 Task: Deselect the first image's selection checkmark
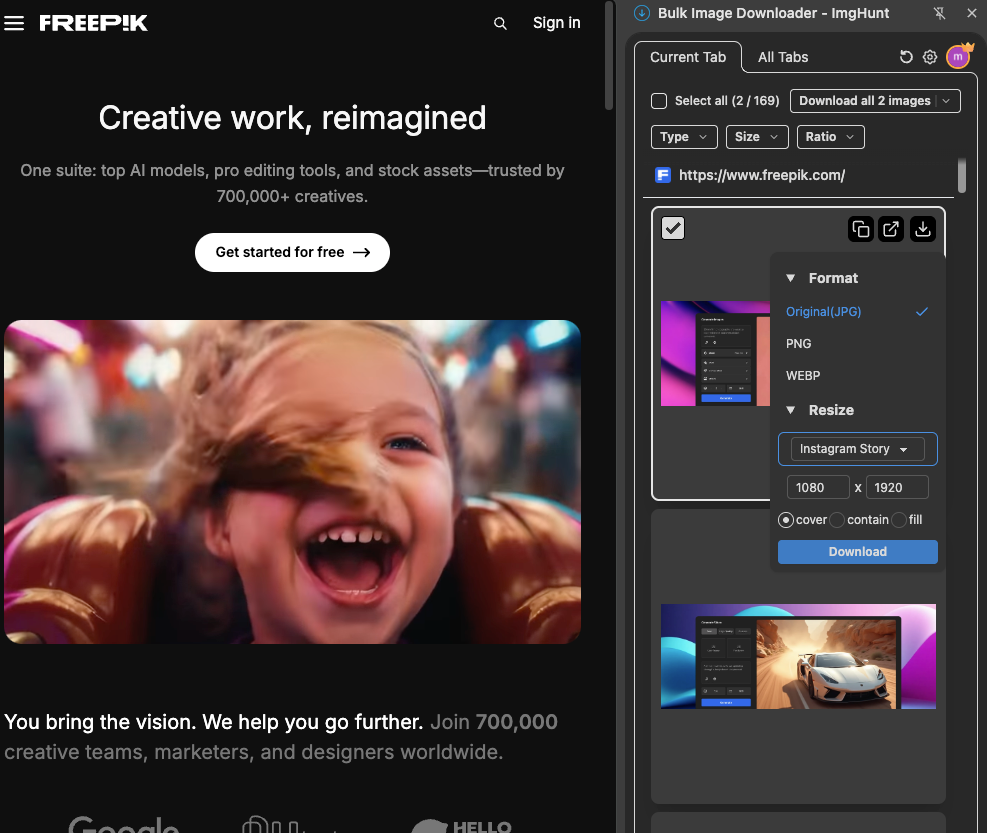click(673, 228)
